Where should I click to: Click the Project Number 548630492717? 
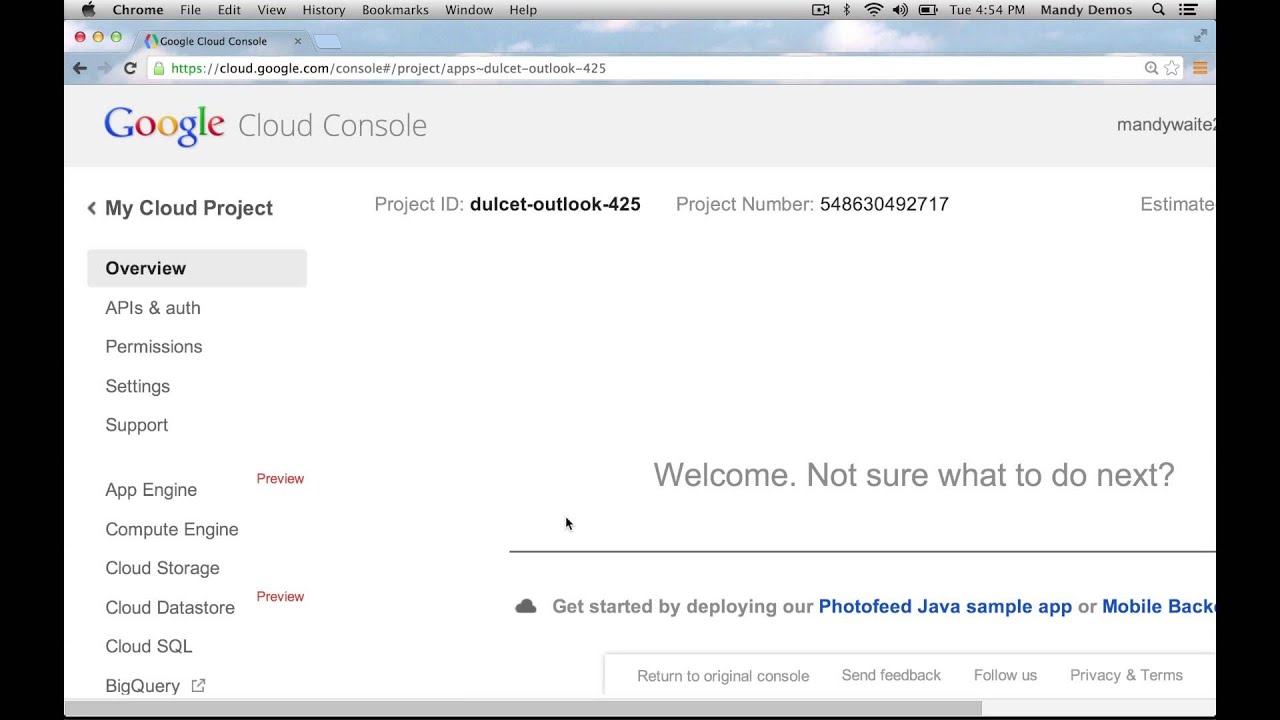884,204
